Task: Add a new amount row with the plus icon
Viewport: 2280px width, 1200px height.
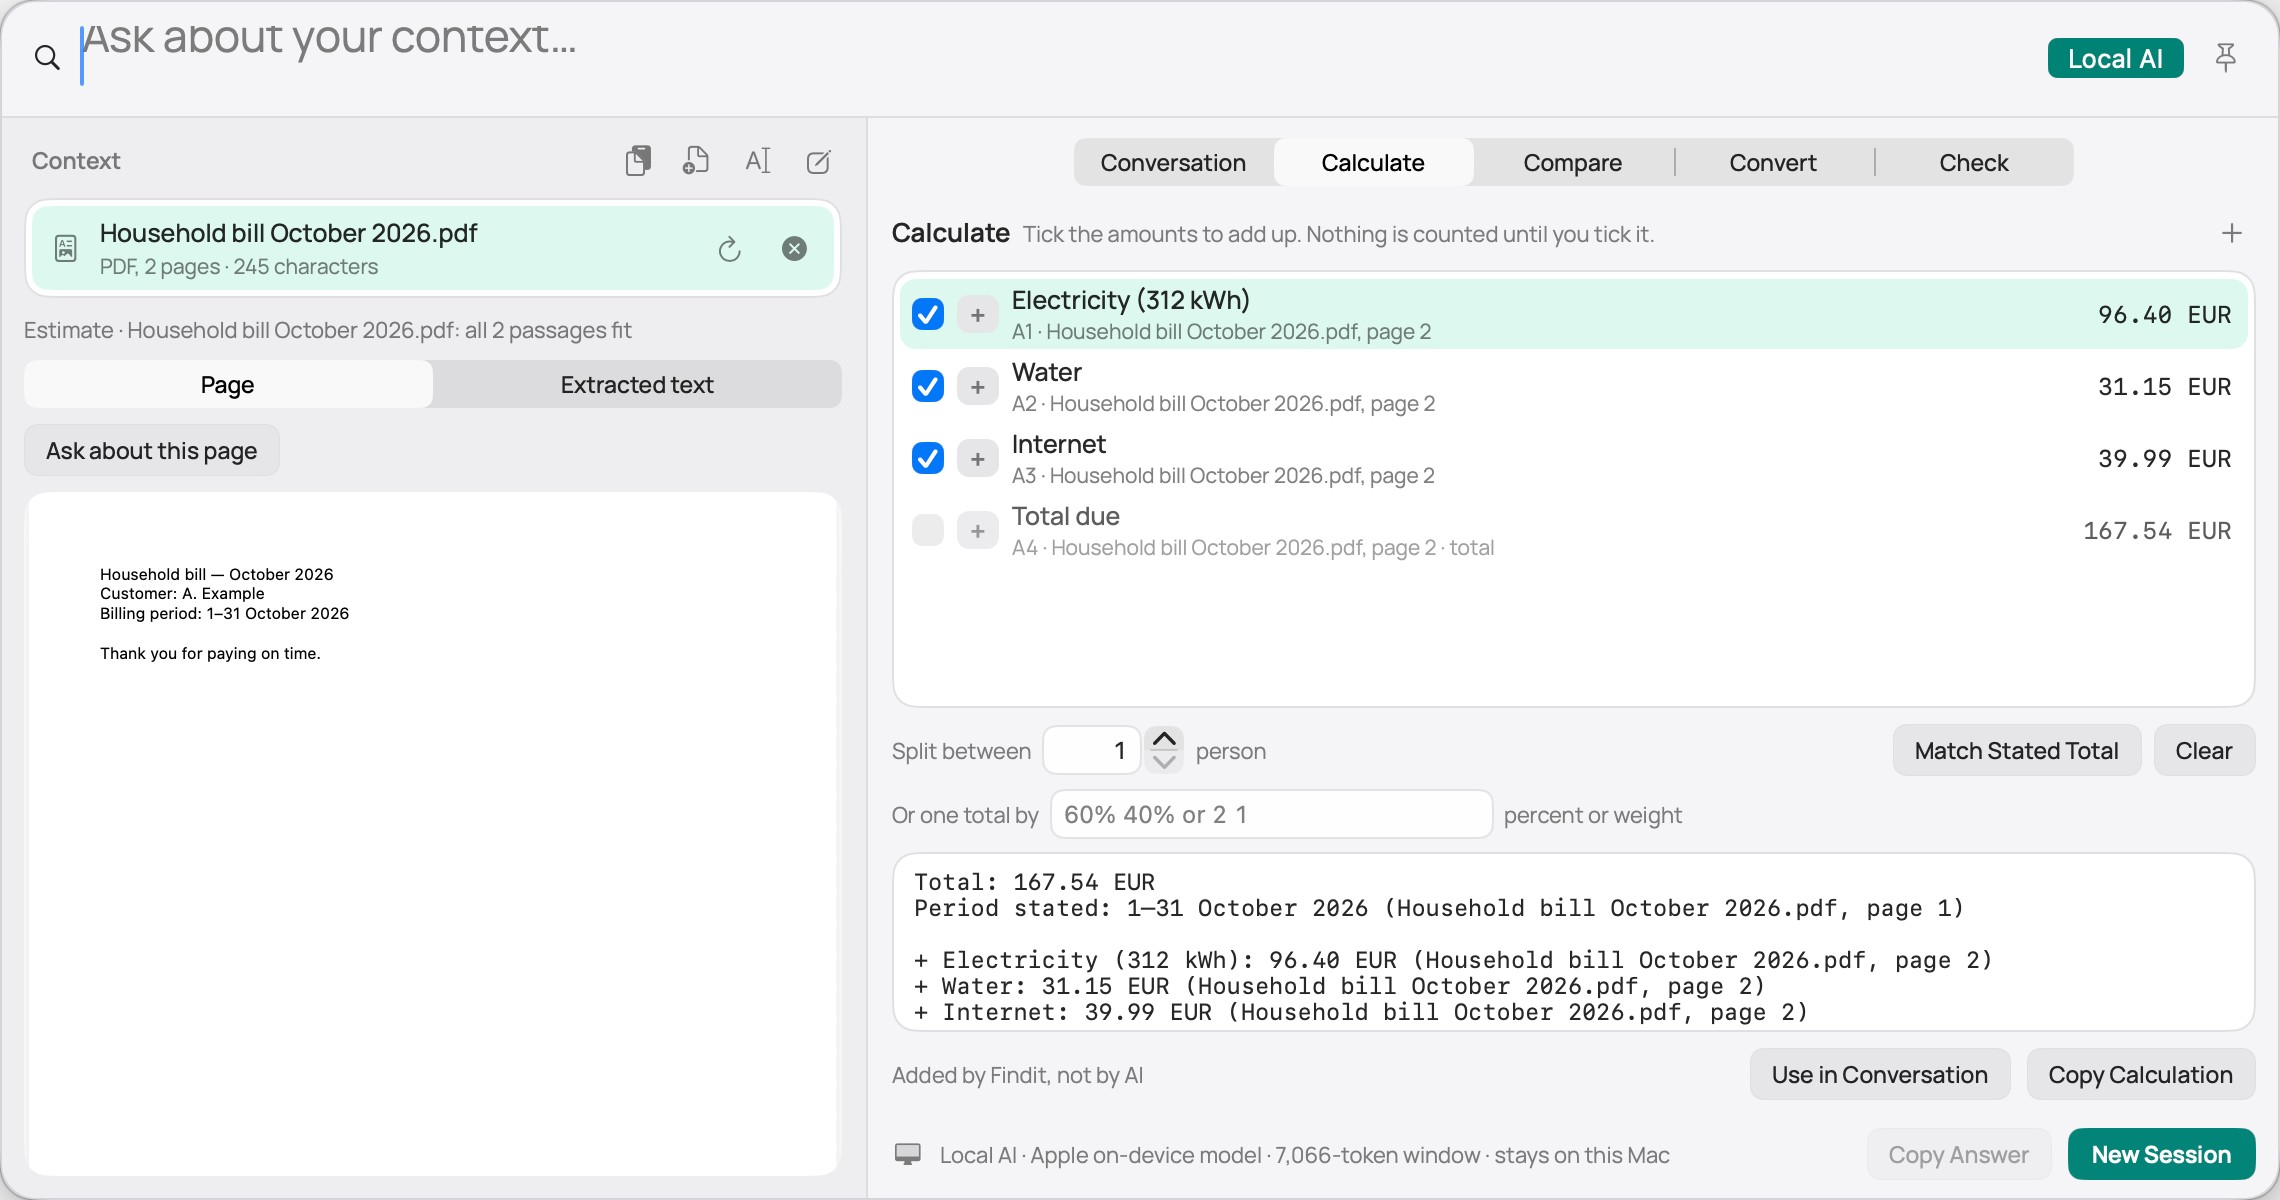Action: [2232, 233]
